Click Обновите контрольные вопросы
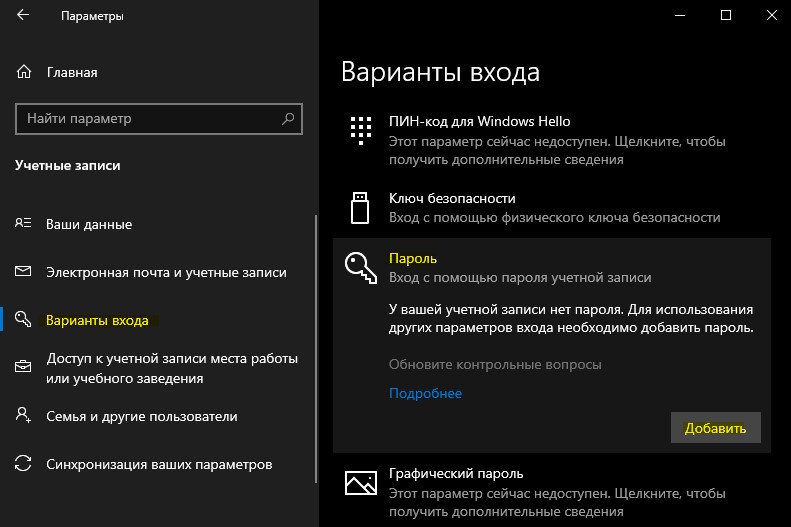The image size is (791, 527). [495, 365]
